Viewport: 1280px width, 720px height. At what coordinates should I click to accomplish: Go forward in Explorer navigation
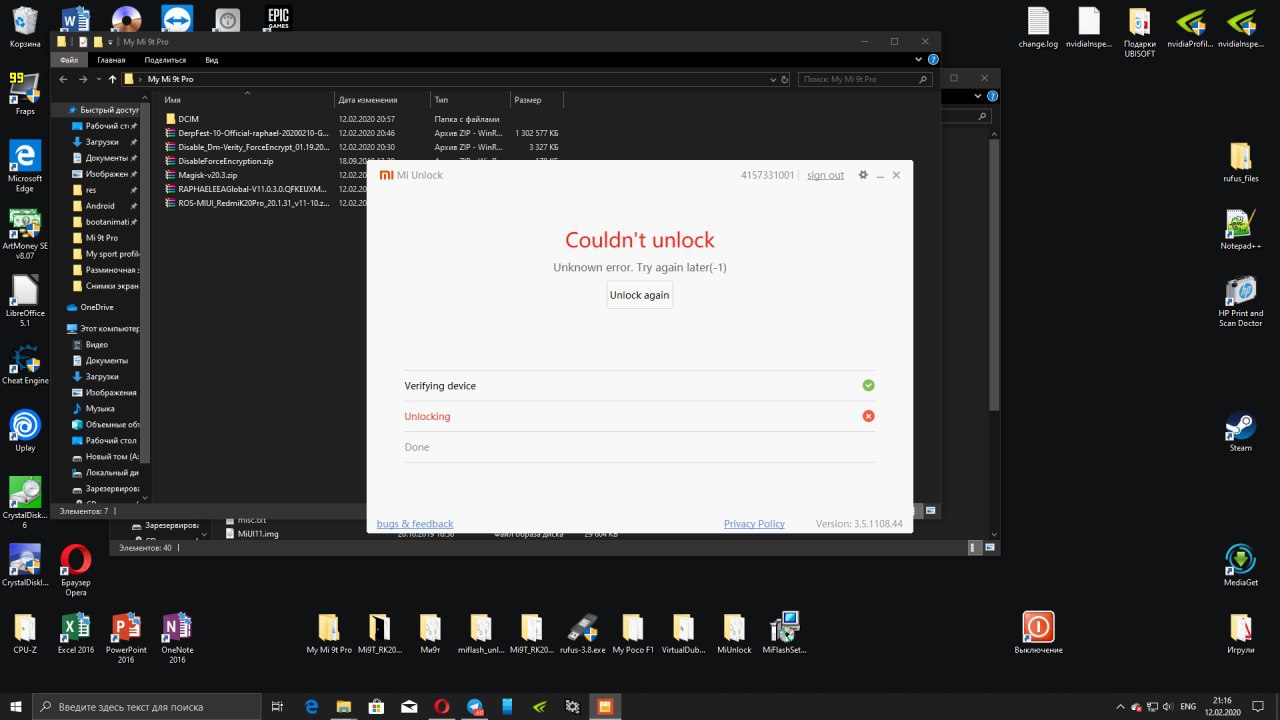tap(83, 79)
